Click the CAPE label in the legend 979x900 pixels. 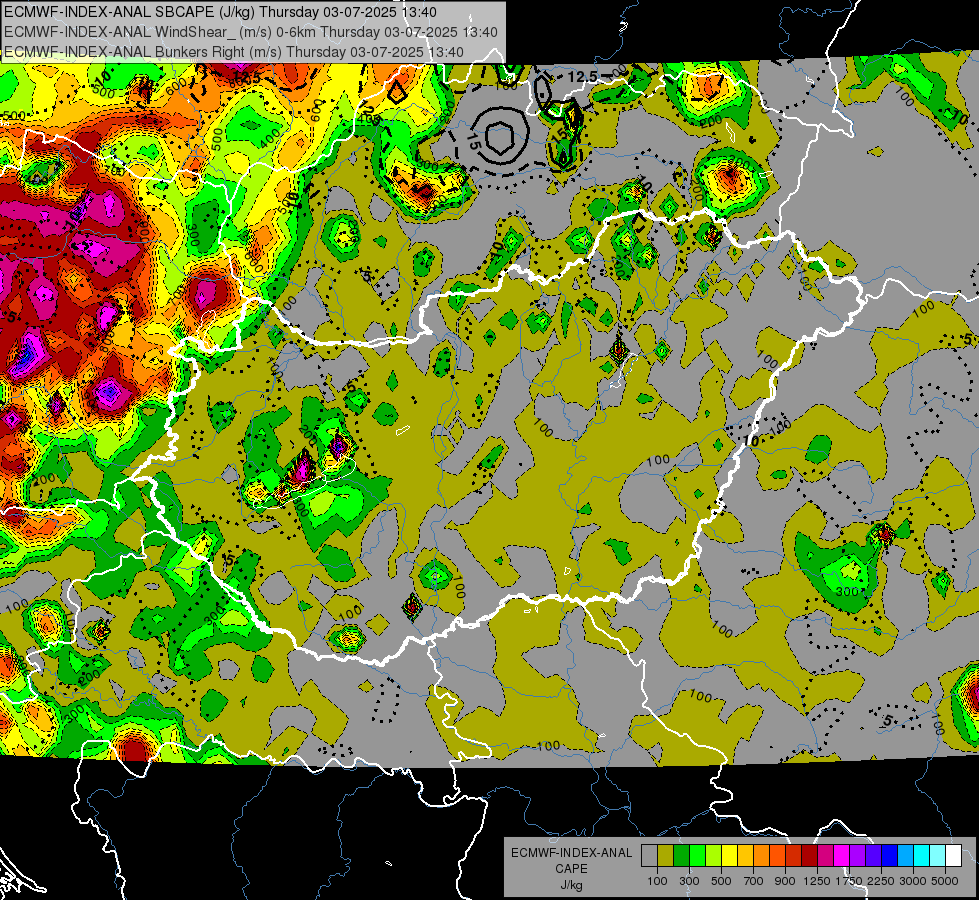point(571,869)
